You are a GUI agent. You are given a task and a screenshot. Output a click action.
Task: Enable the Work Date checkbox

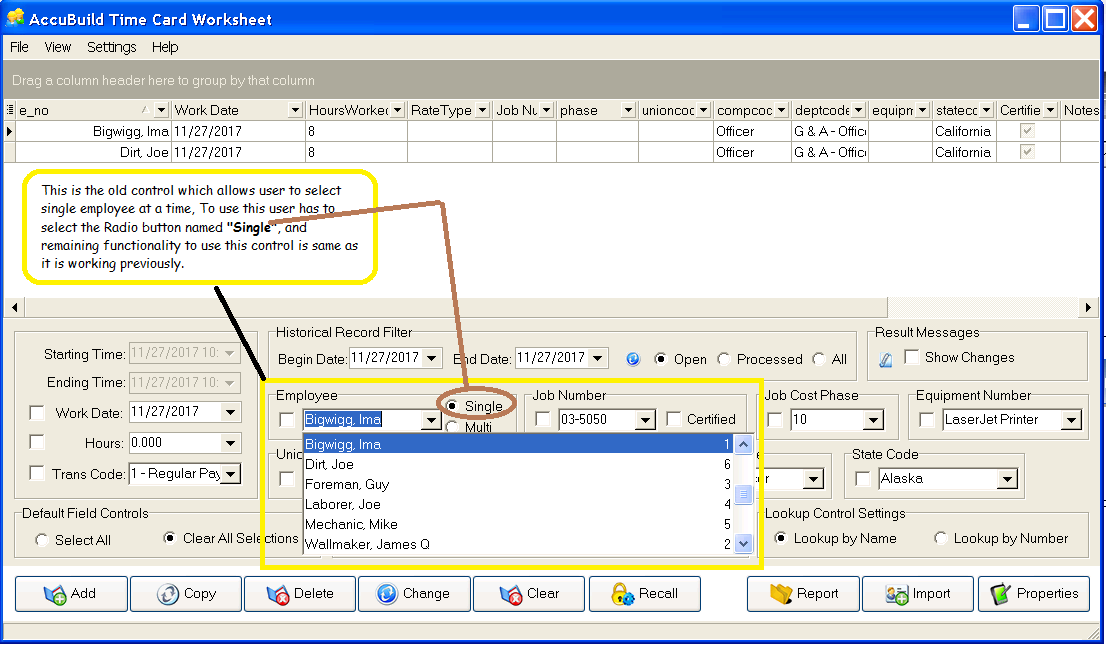point(37,413)
